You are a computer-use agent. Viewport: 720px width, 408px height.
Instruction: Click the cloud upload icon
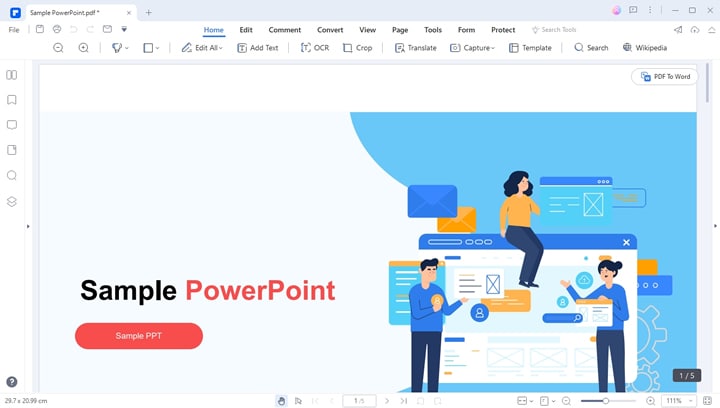pyautogui.click(x=695, y=30)
